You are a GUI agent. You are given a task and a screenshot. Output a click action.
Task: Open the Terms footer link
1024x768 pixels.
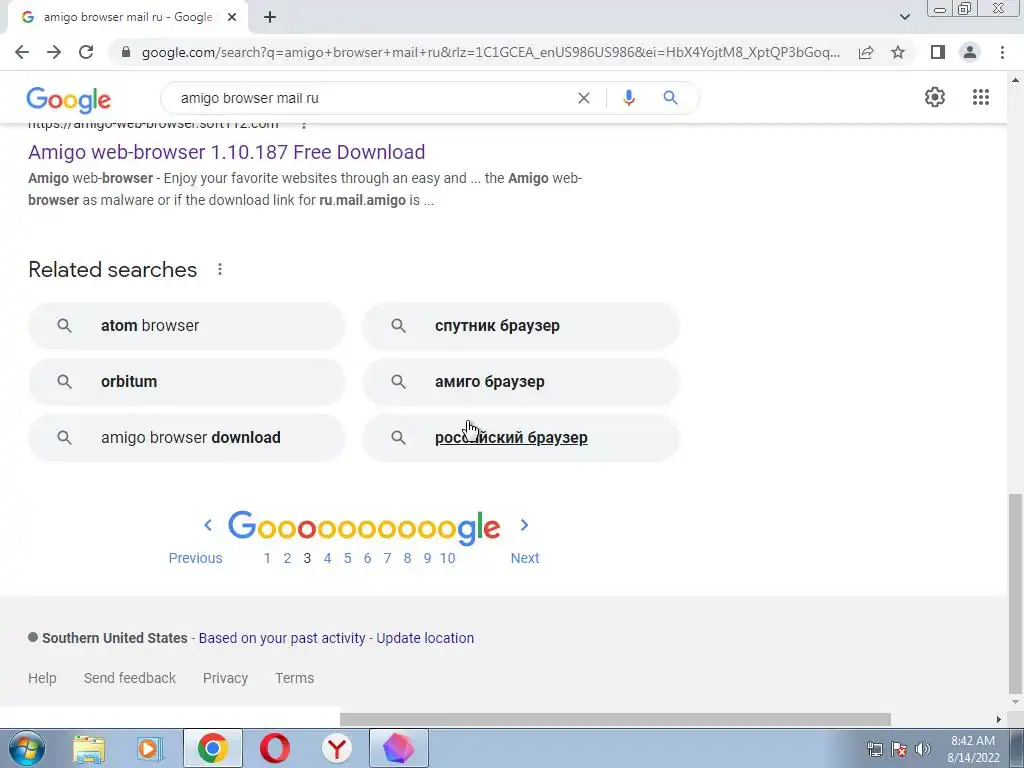point(295,678)
